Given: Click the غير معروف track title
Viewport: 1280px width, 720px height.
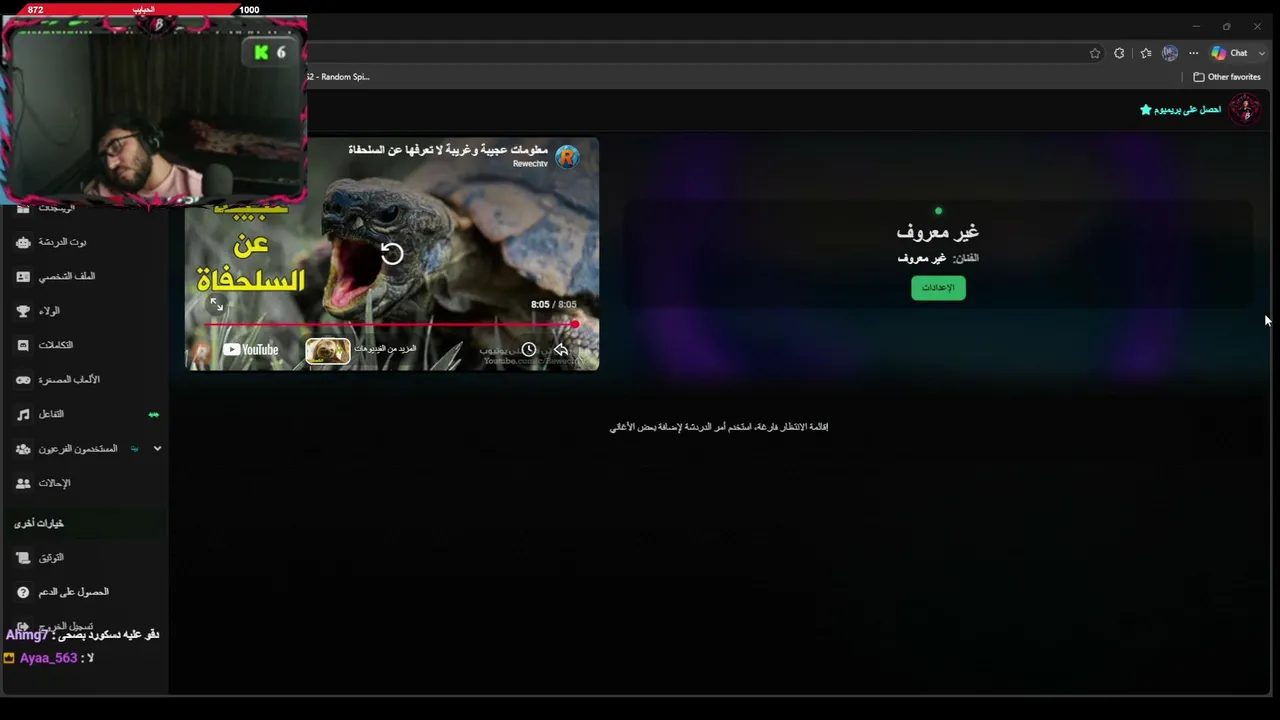Looking at the screenshot, I should pos(938,232).
